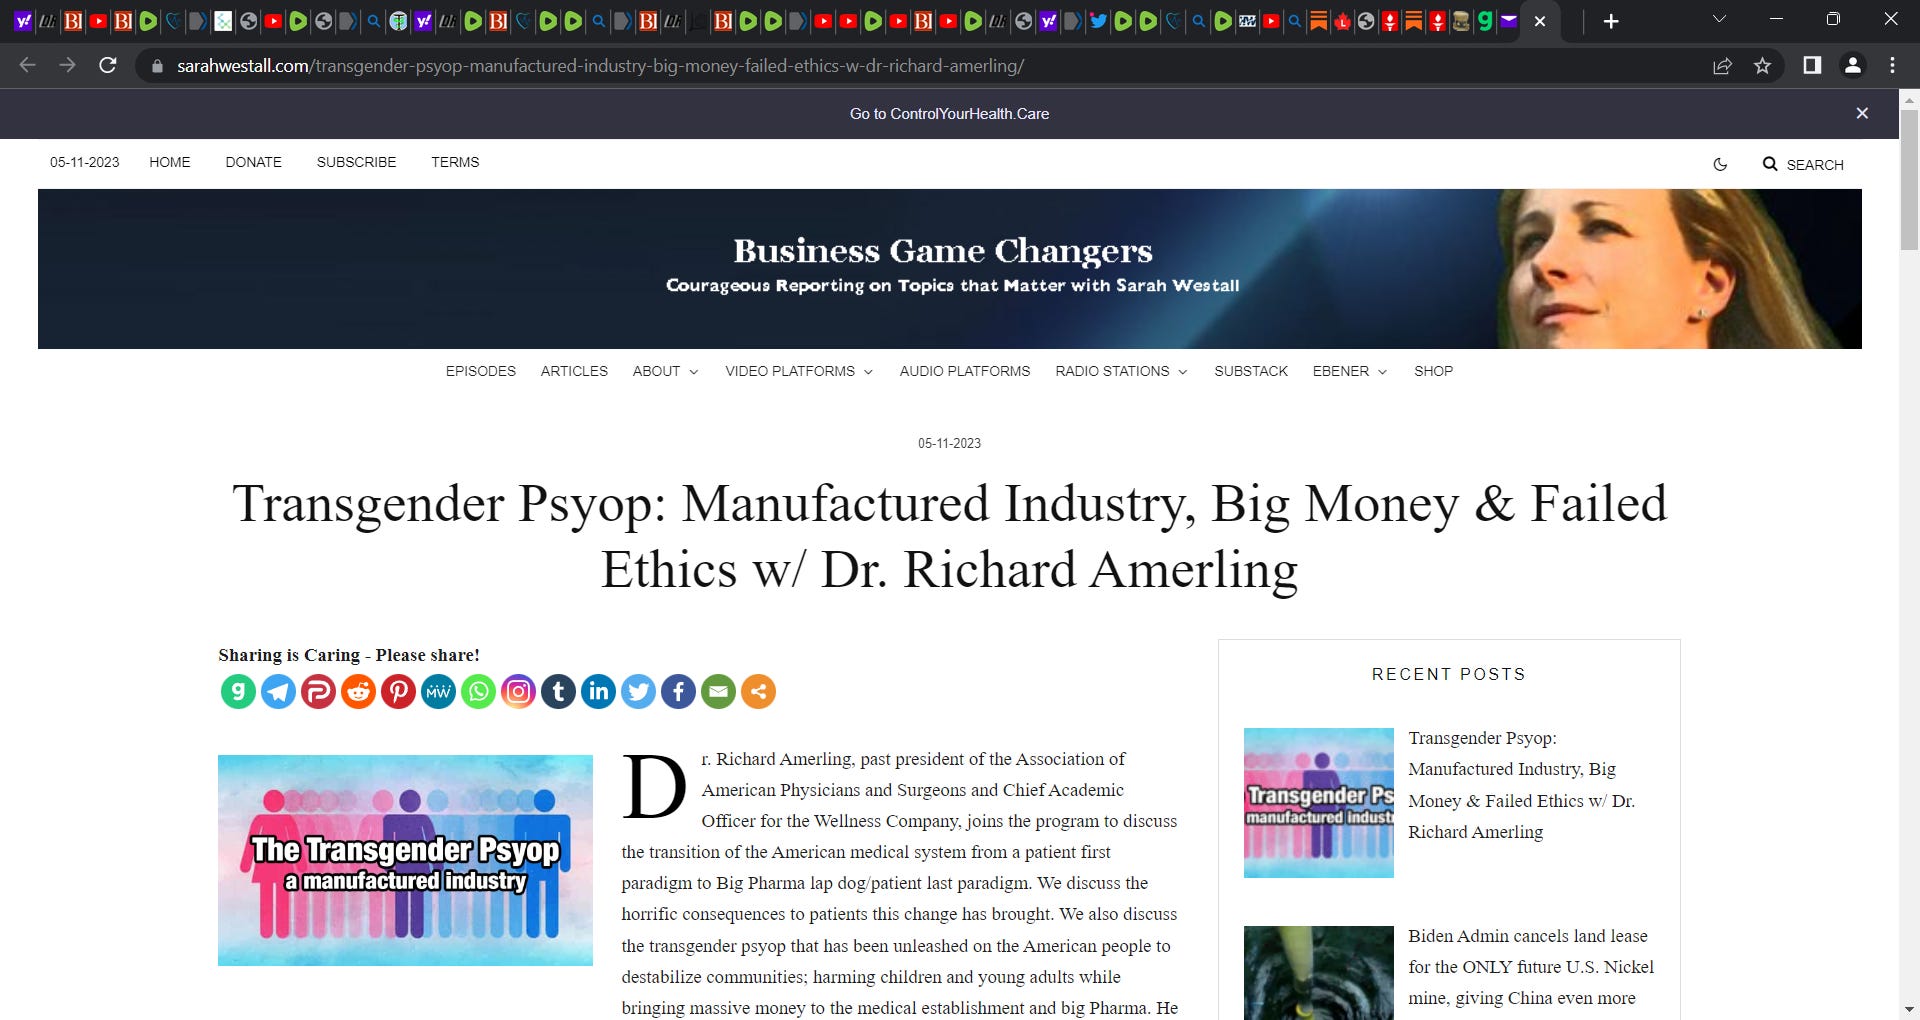Screen dimensions: 1920x1020
Task: Click the page scrollbar down arrow
Action: click(1909, 1010)
